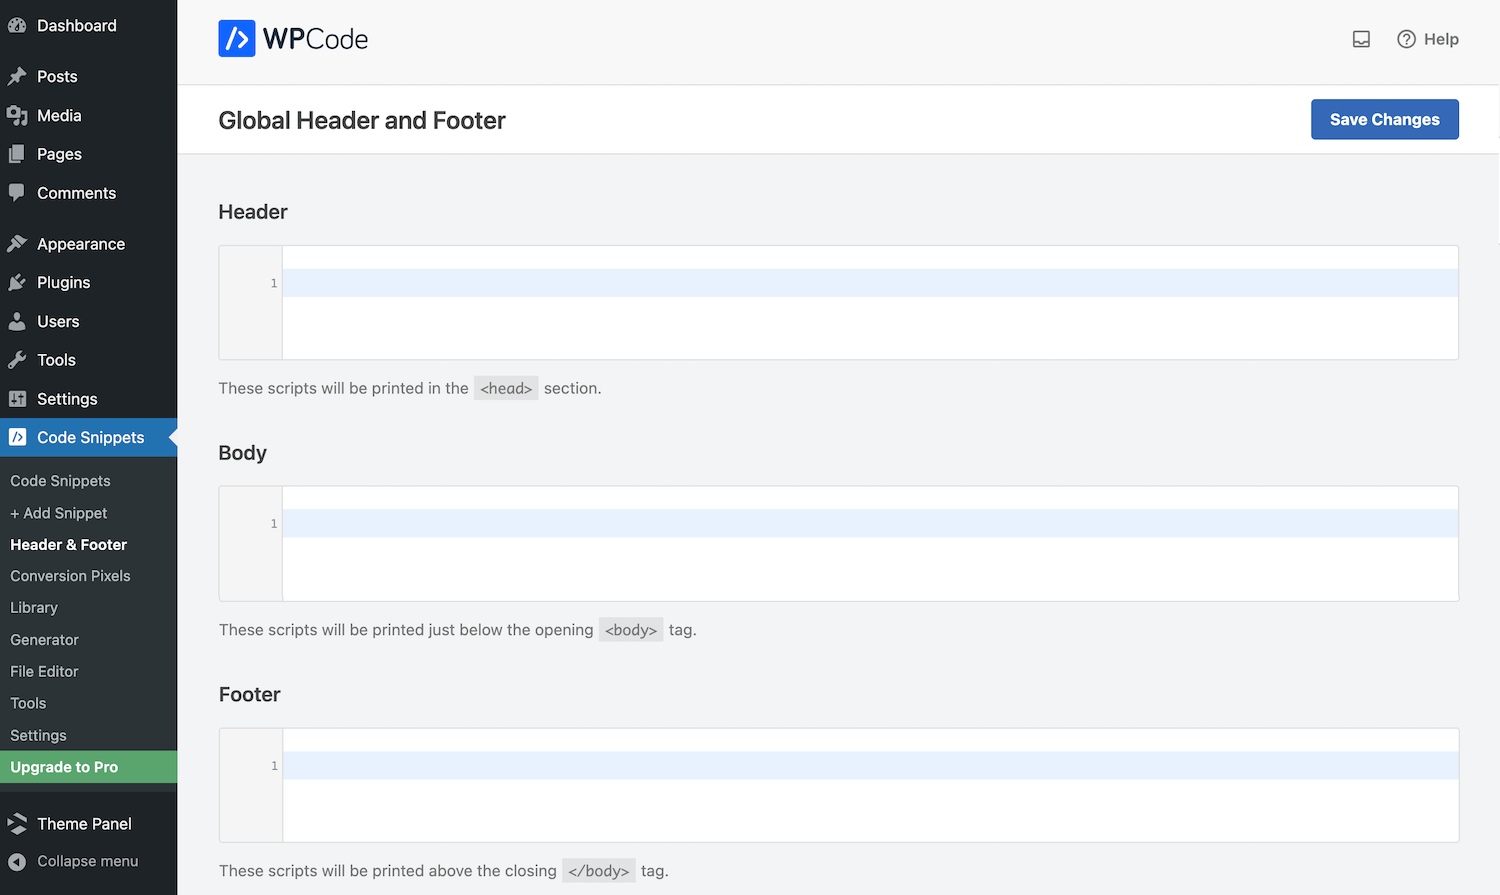
Task: Click inside the Header code editor
Action: [x=870, y=303]
